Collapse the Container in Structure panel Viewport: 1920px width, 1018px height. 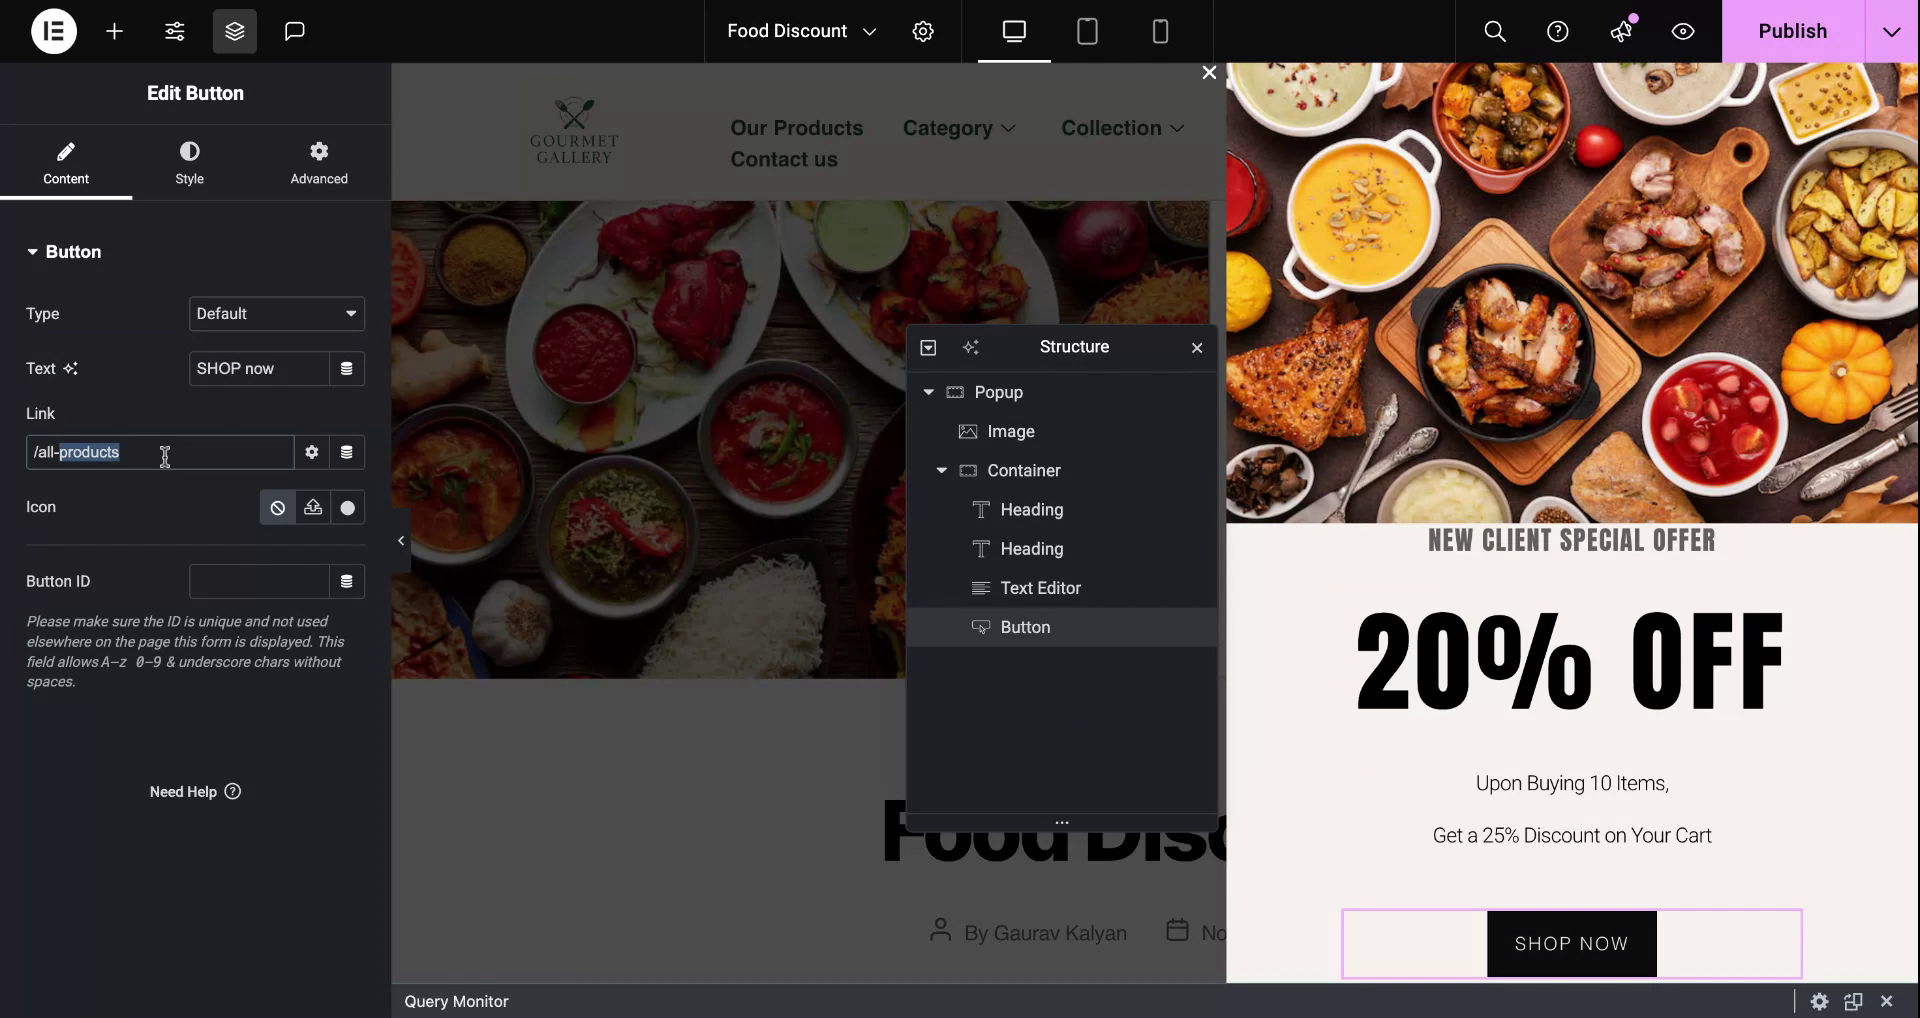940,470
